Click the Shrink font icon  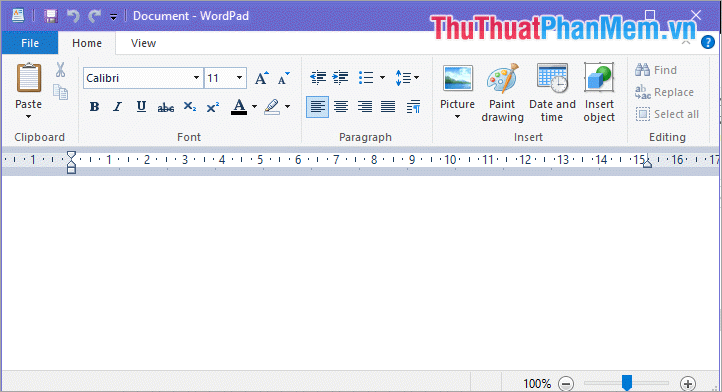[284, 78]
